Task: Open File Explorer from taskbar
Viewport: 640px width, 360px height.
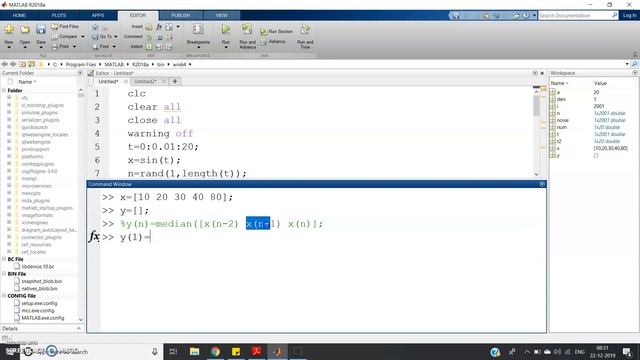Action: click(195, 351)
